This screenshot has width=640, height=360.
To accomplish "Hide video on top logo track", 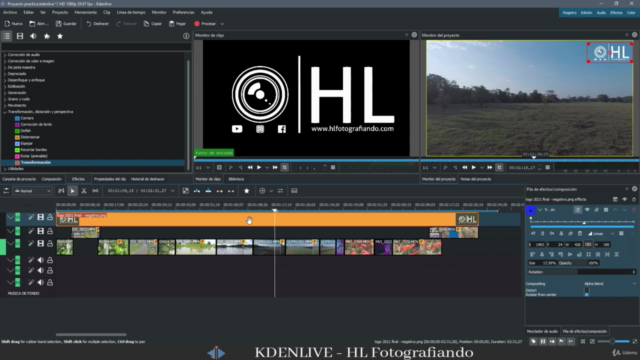I will (x=40, y=218).
